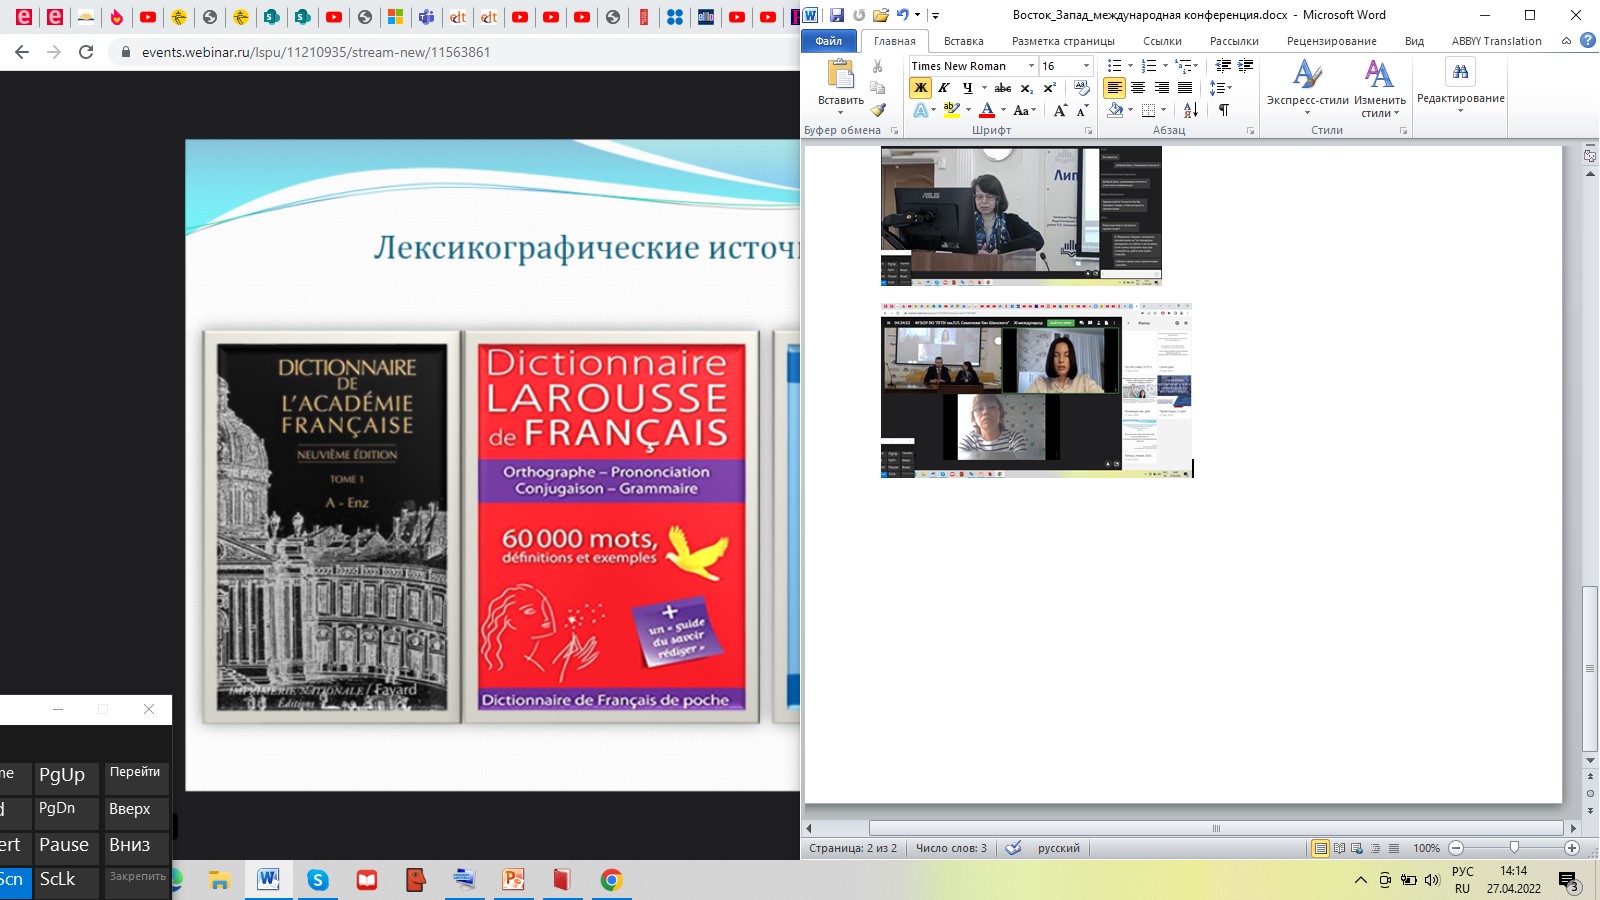Clear formatting with the eraser icon

pyautogui.click(x=1081, y=88)
